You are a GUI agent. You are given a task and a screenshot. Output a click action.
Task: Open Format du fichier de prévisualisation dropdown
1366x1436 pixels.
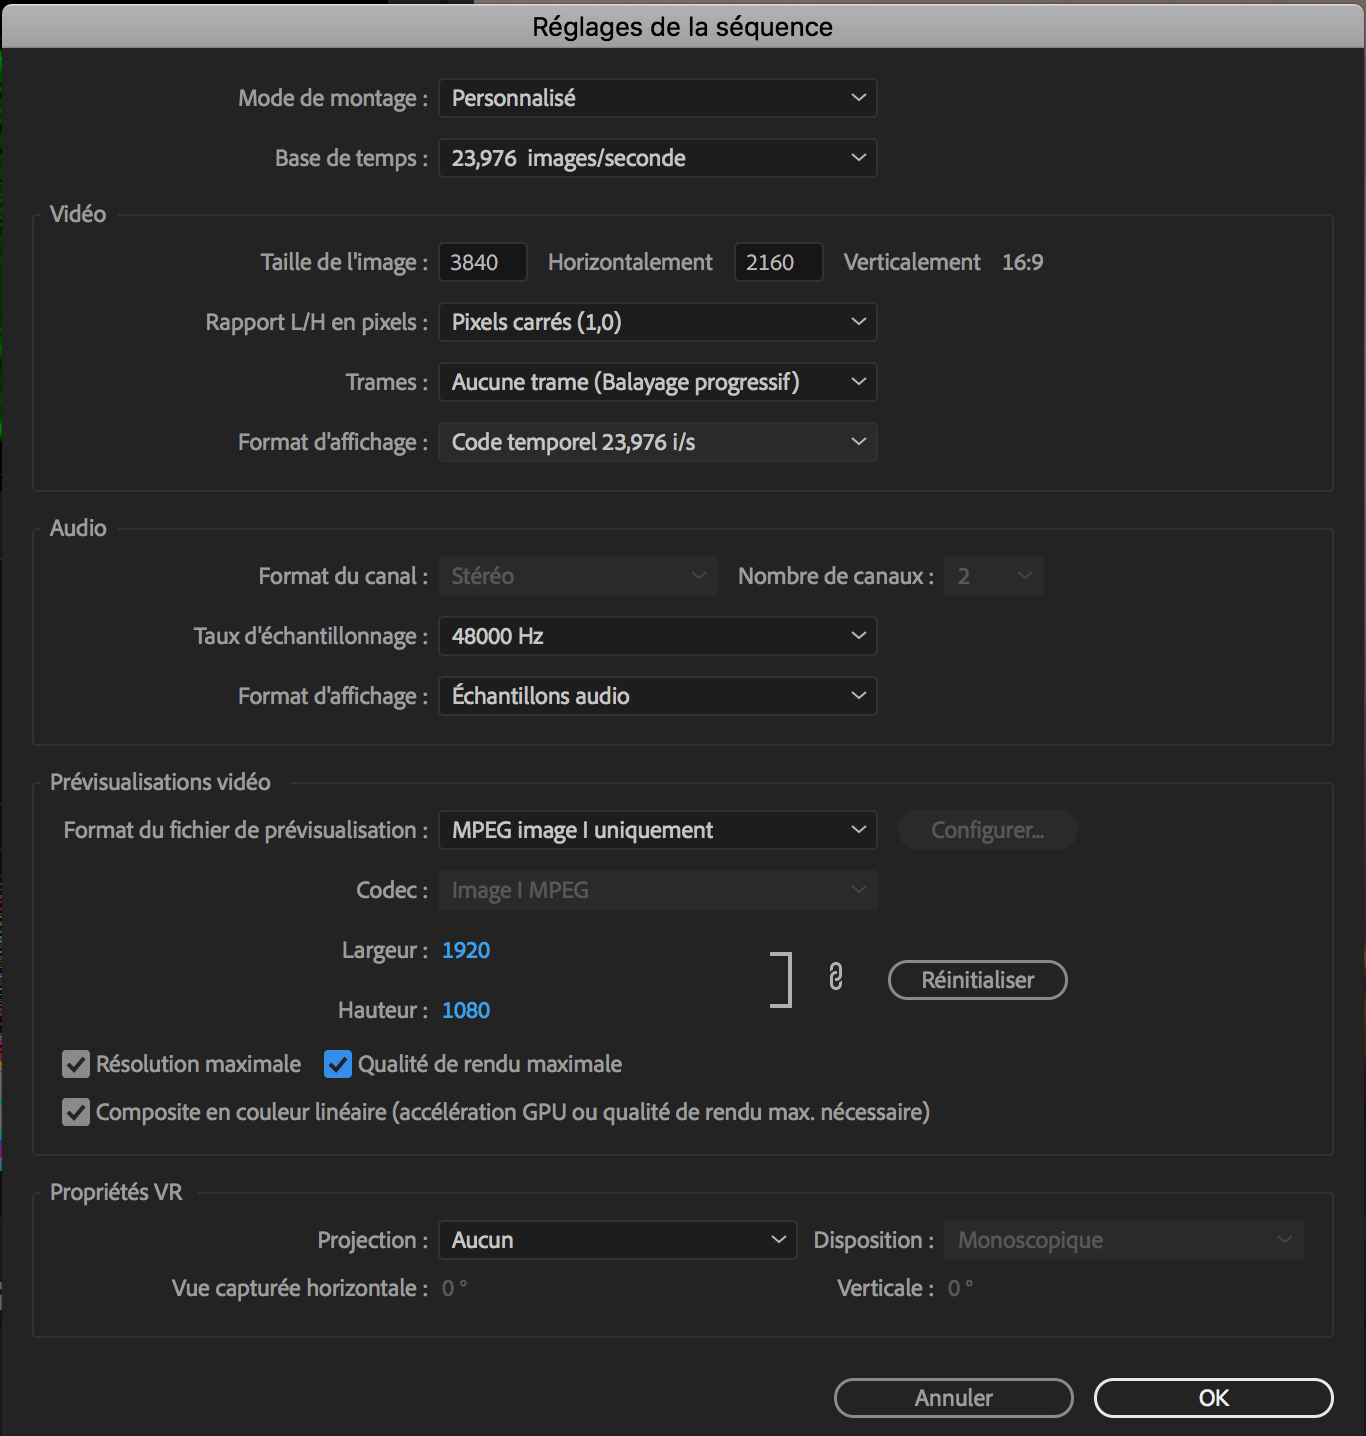click(658, 830)
